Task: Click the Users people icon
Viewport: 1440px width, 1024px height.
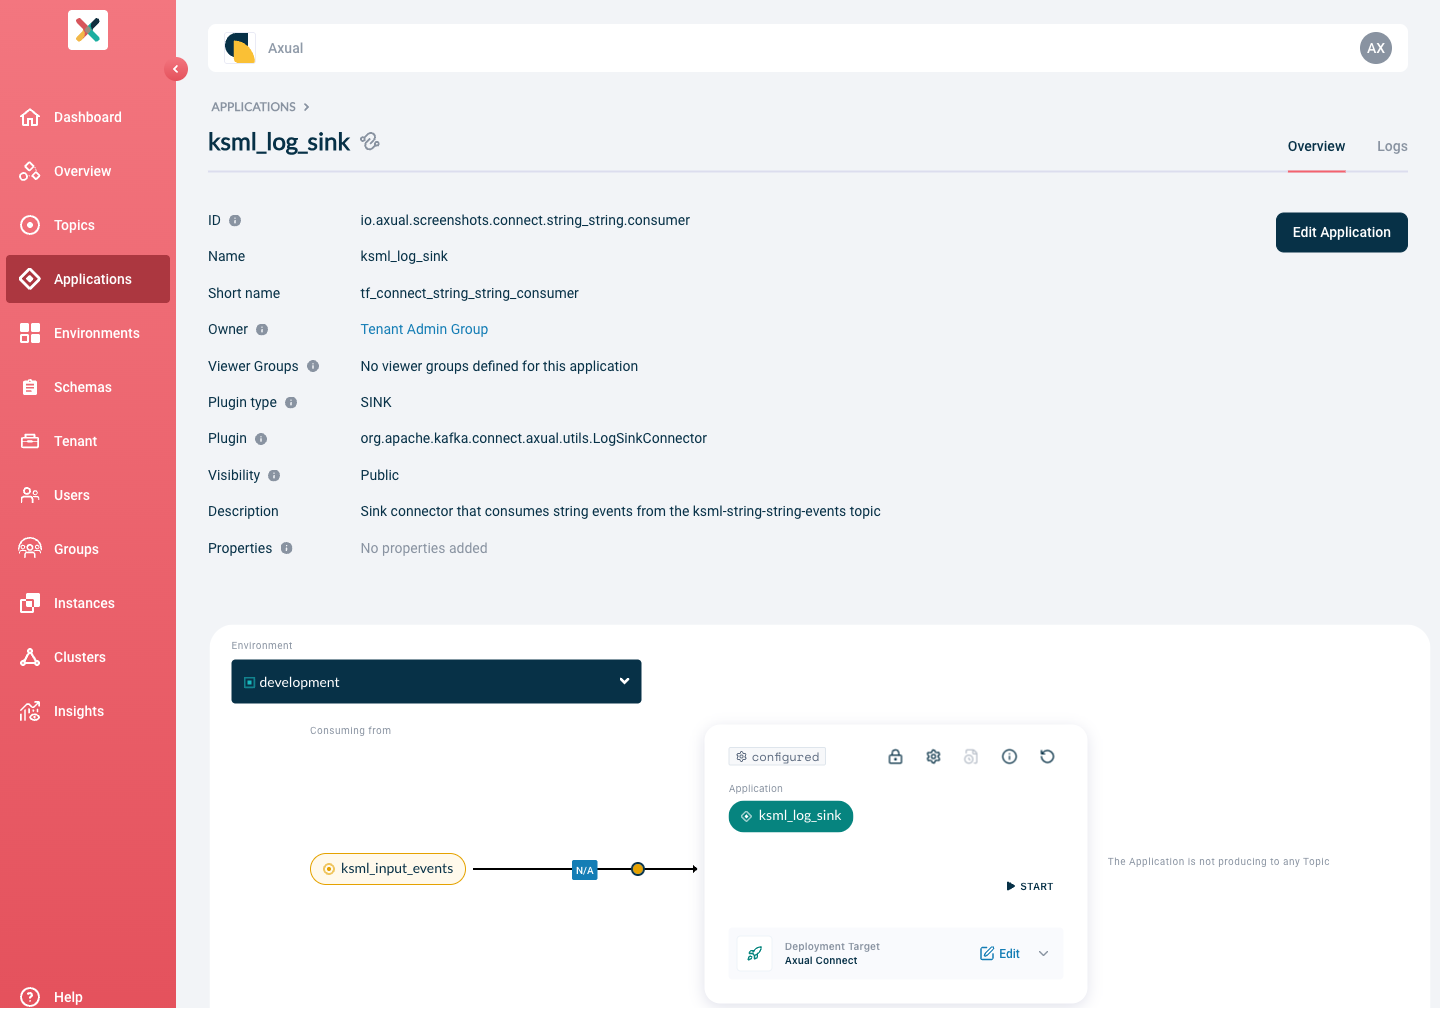Action: 30,495
